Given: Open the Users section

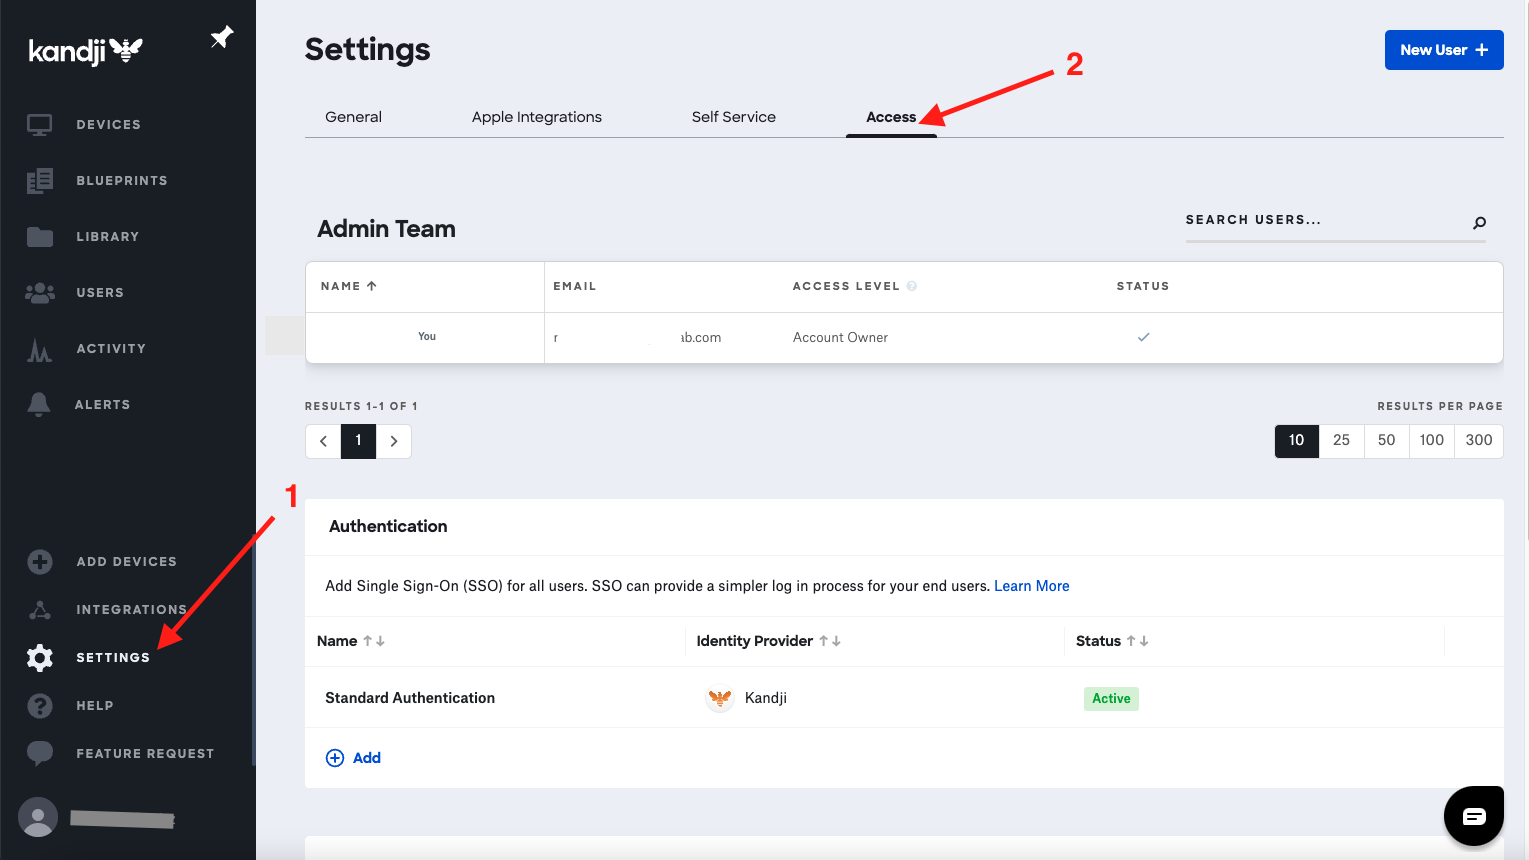Looking at the screenshot, I should (x=99, y=292).
